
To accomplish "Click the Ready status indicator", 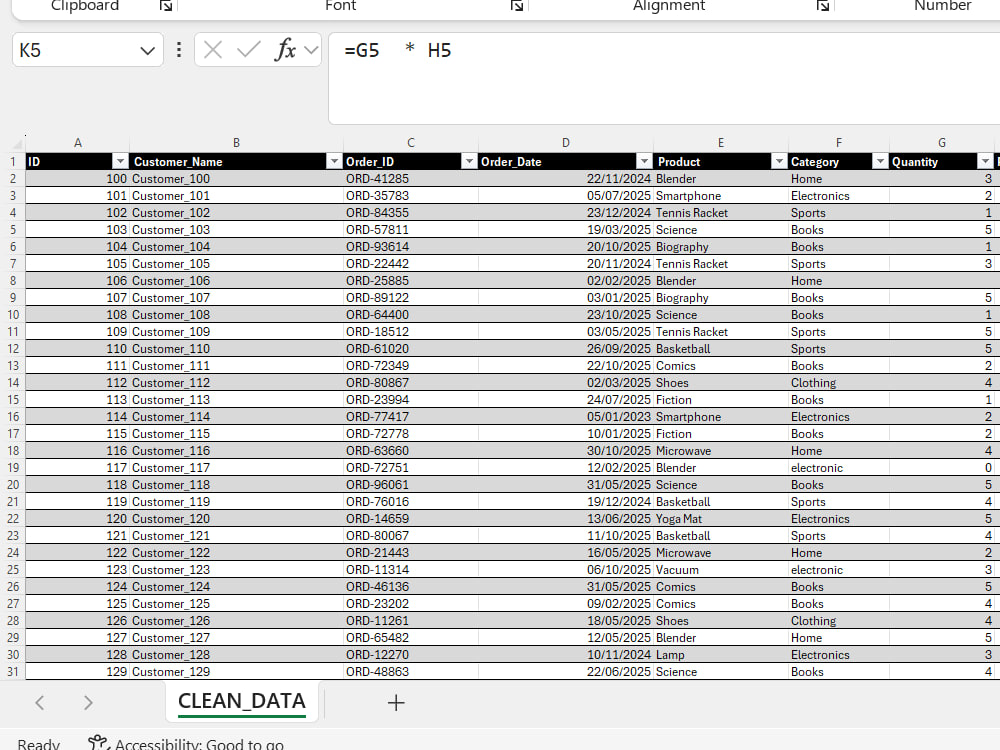I will [x=38, y=744].
